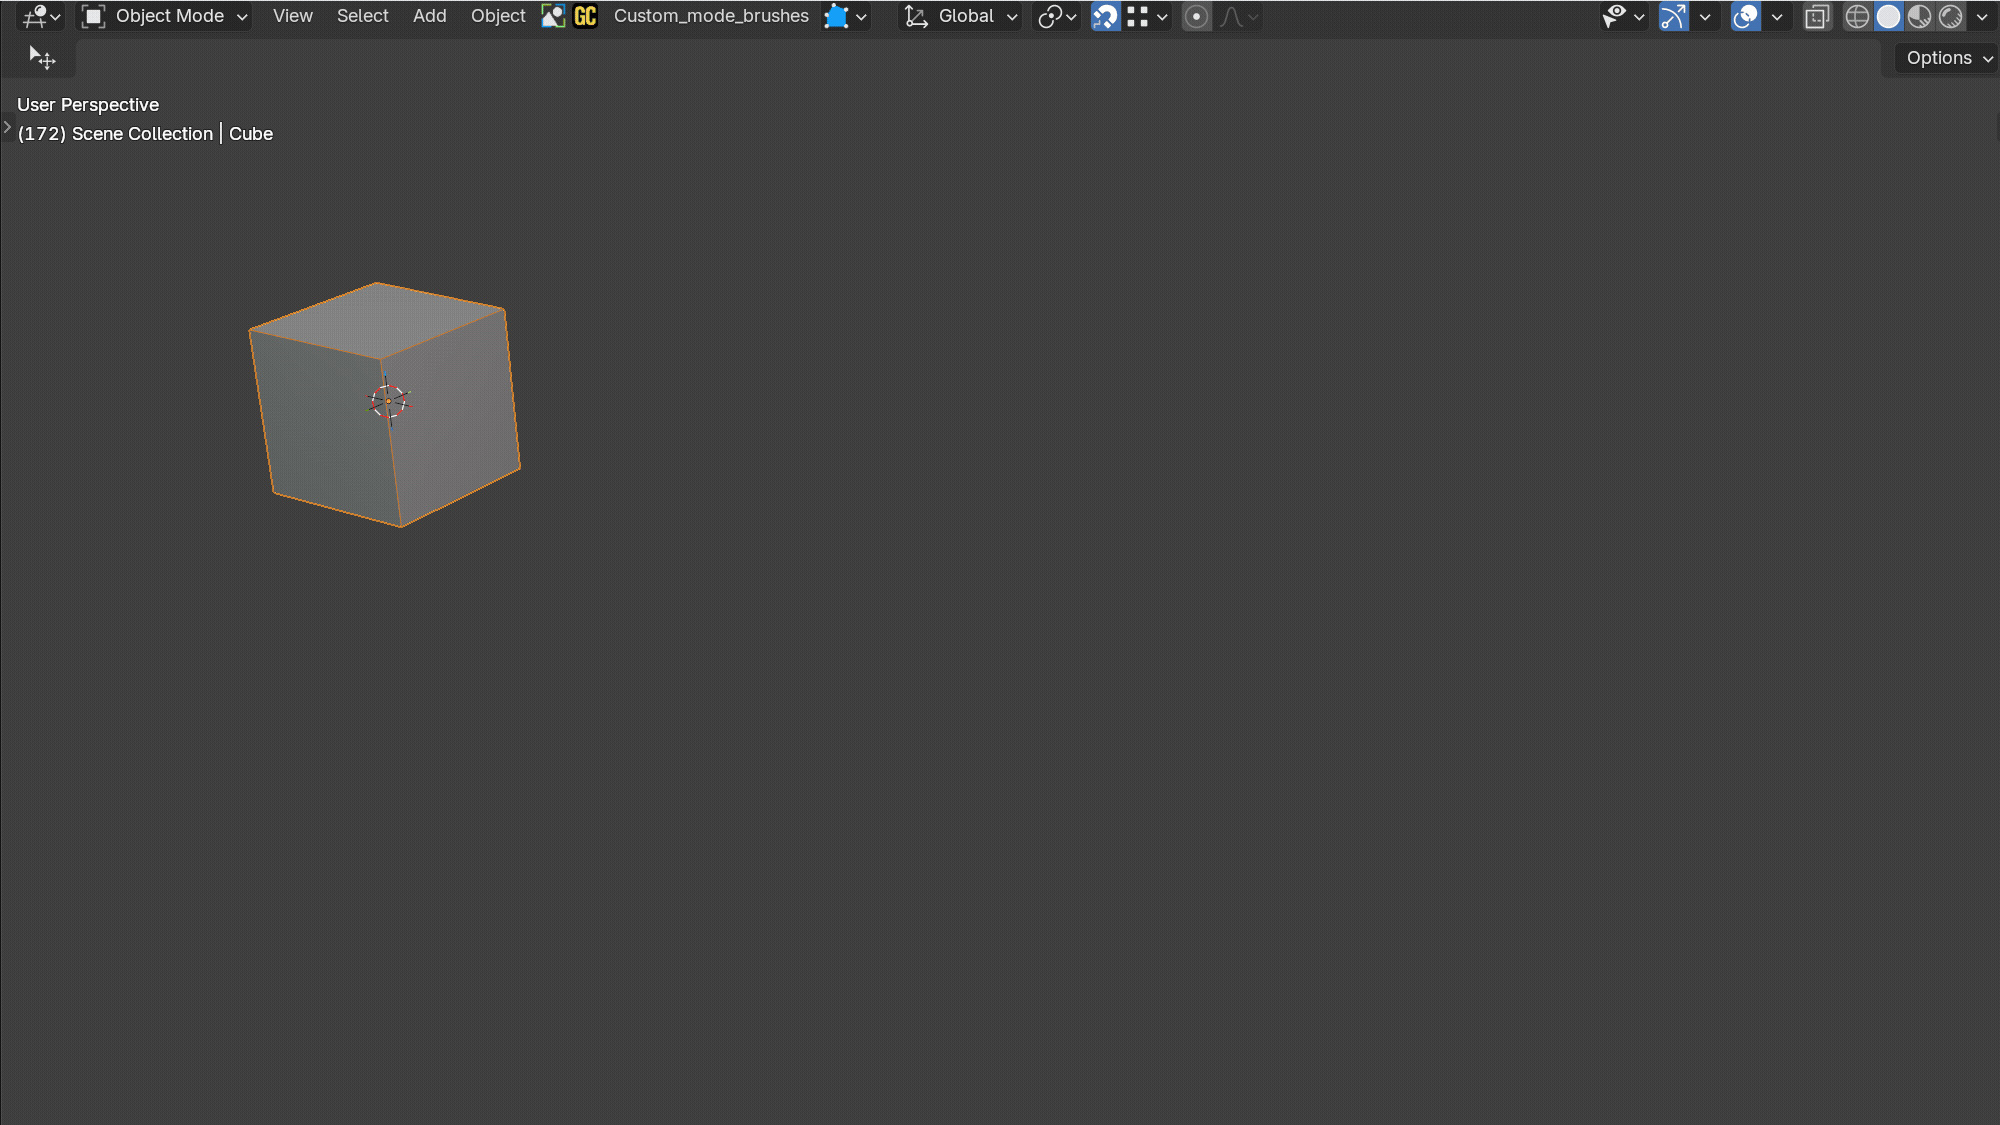The width and height of the screenshot is (2000, 1125).
Task: Open snapping options grid dropdown
Action: pyautogui.click(x=1147, y=16)
